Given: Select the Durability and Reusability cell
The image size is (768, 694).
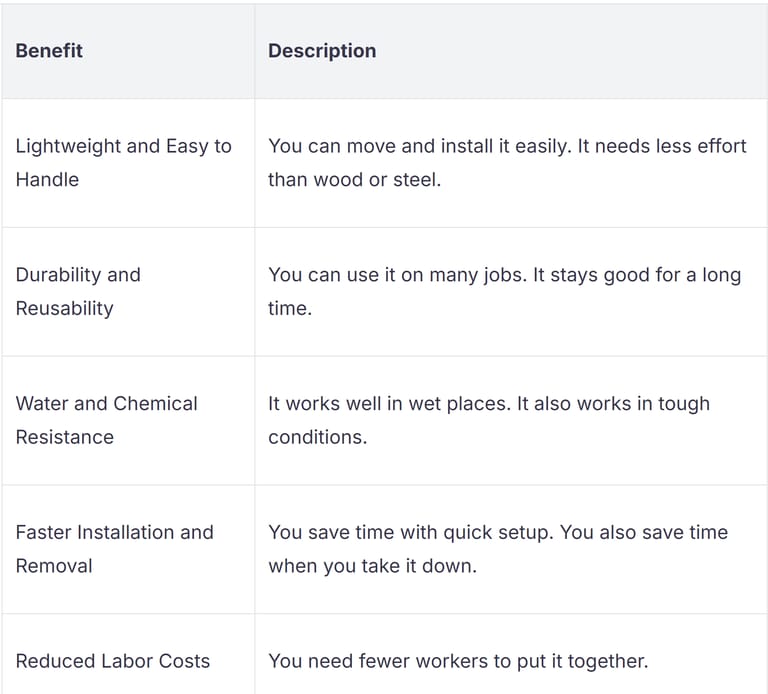Looking at the screenshot, I should click(78, 291).
